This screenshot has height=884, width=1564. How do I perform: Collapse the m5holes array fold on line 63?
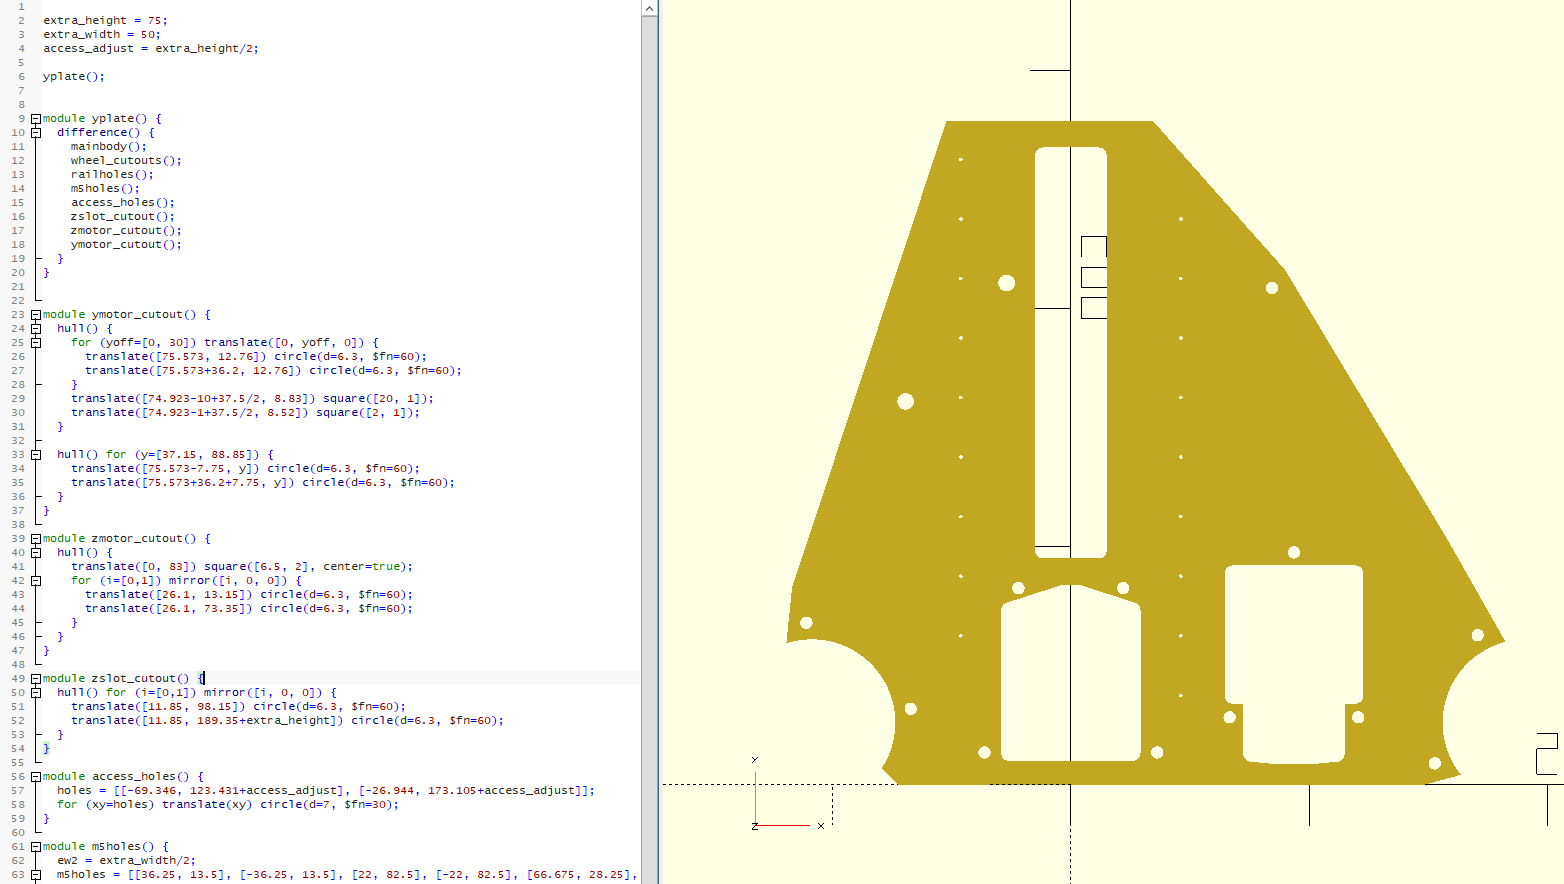(x=36, y=874)
